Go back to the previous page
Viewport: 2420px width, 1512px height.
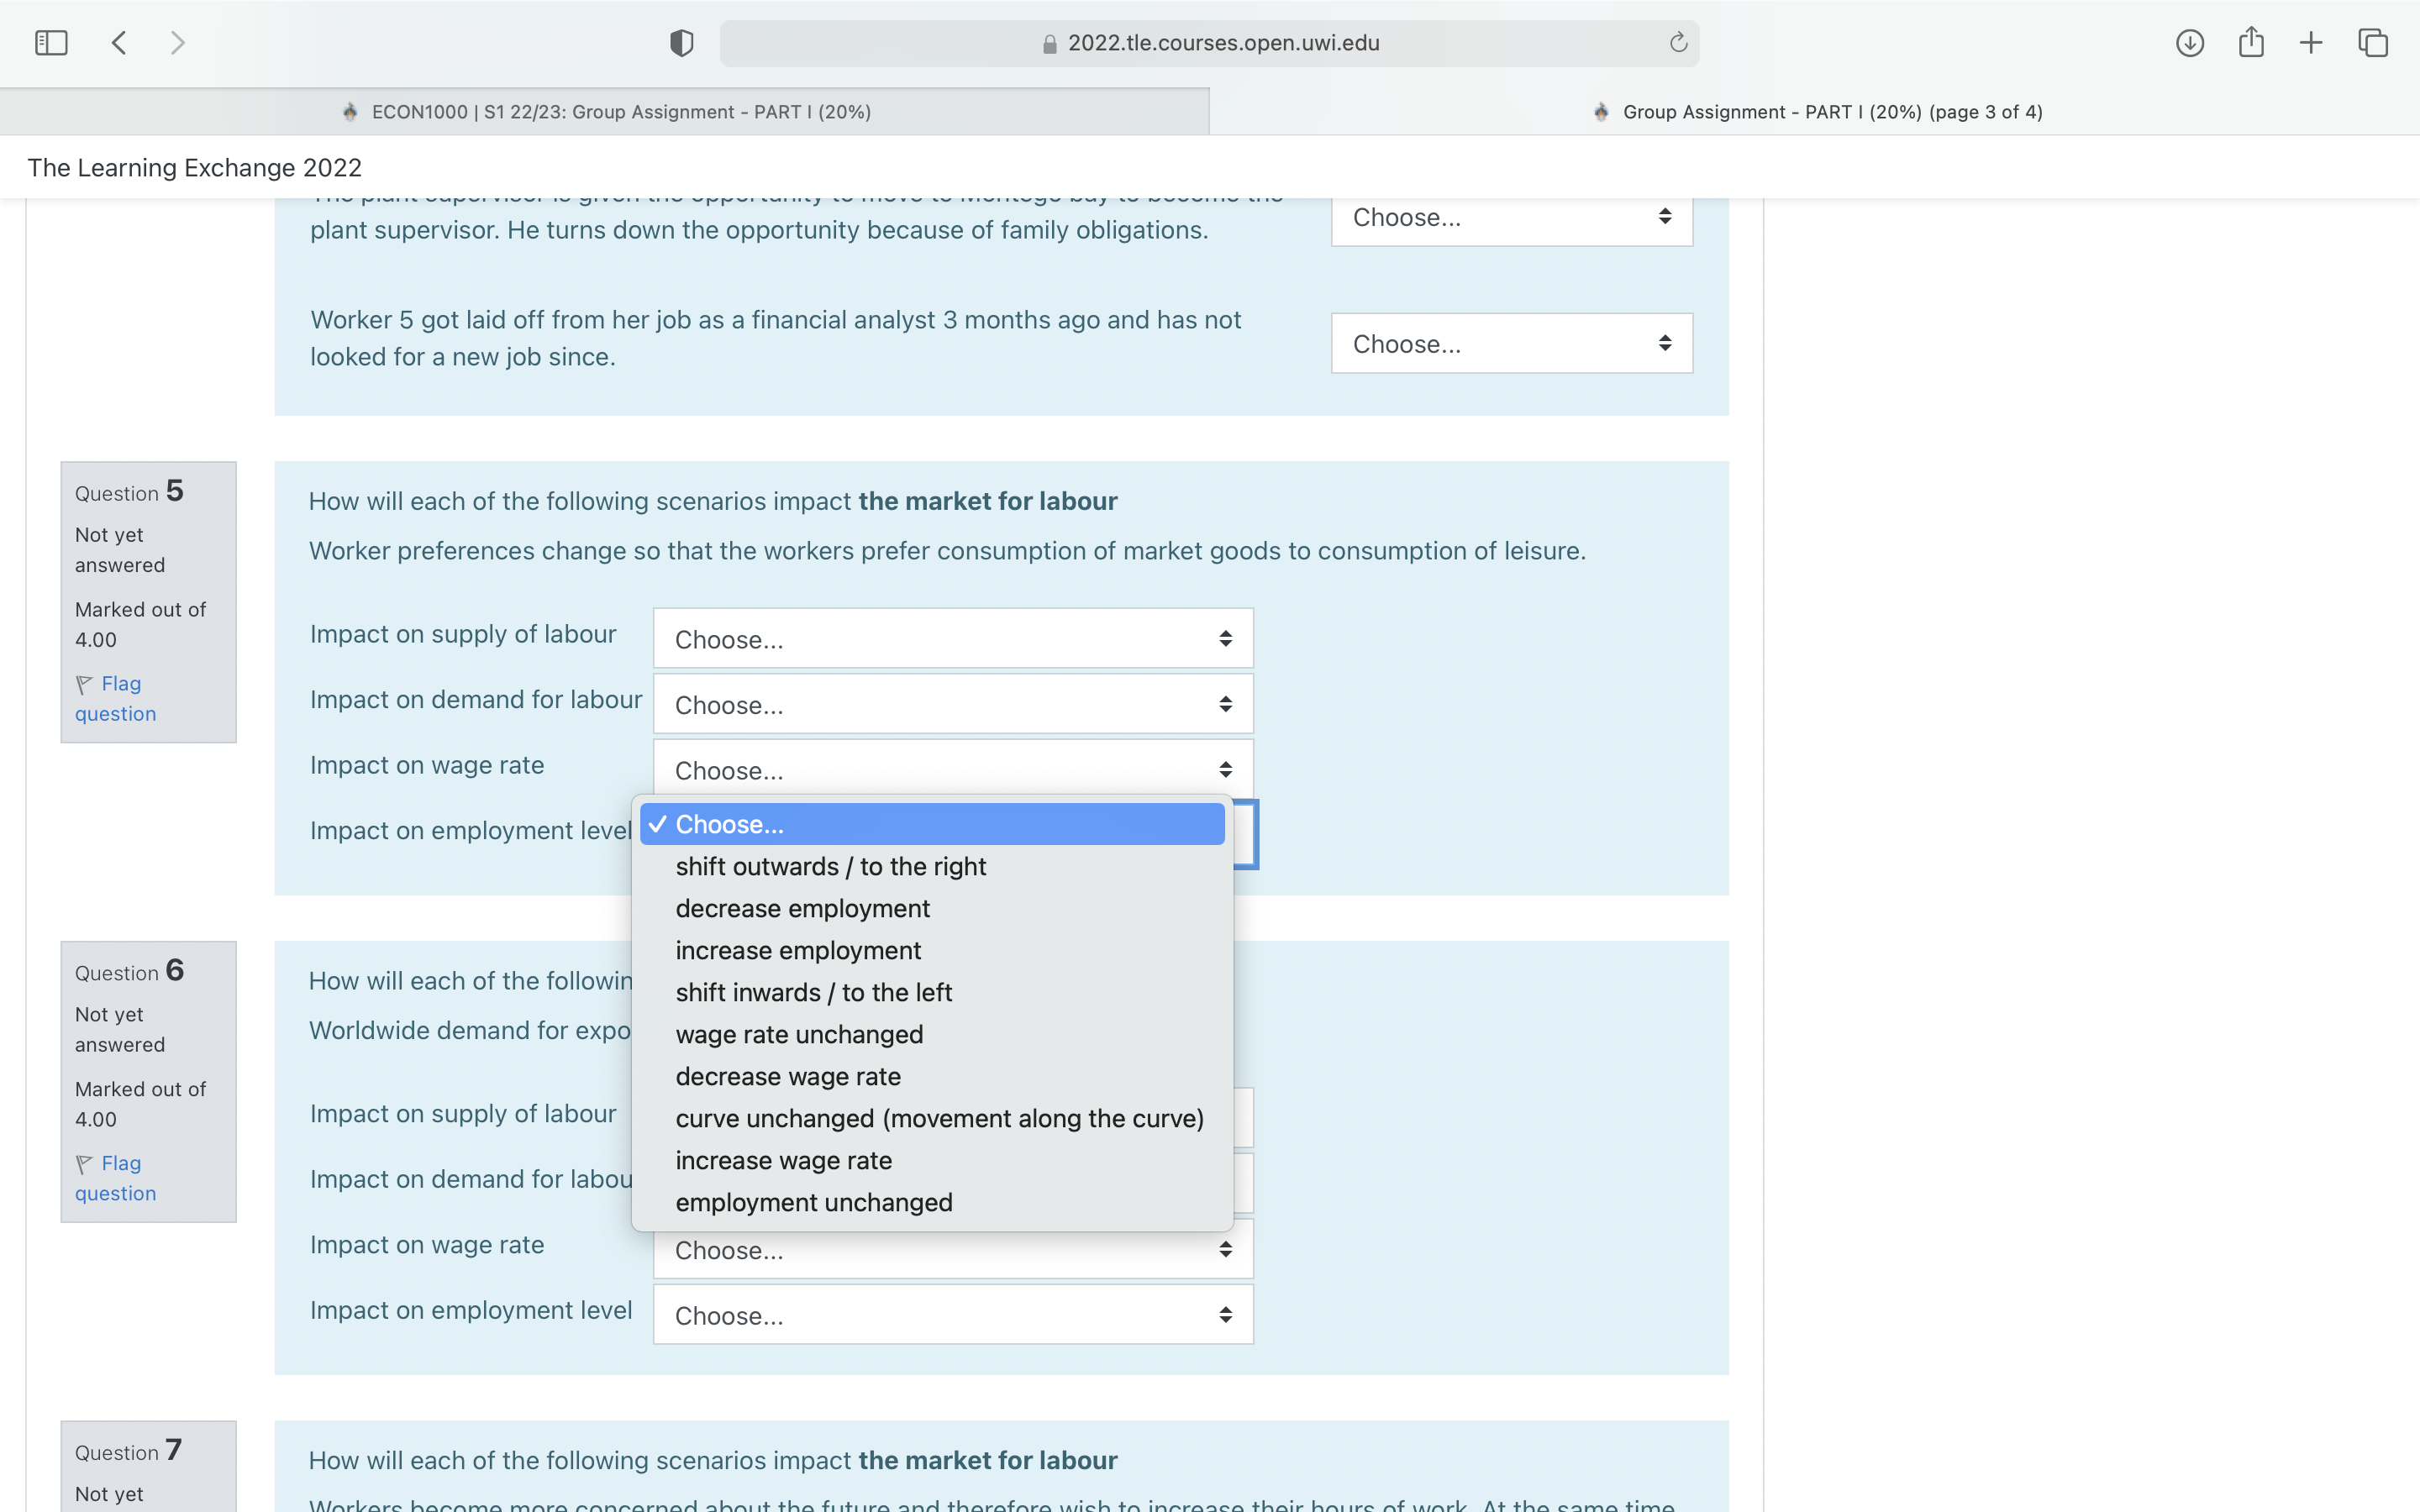(x=119, y=43)
